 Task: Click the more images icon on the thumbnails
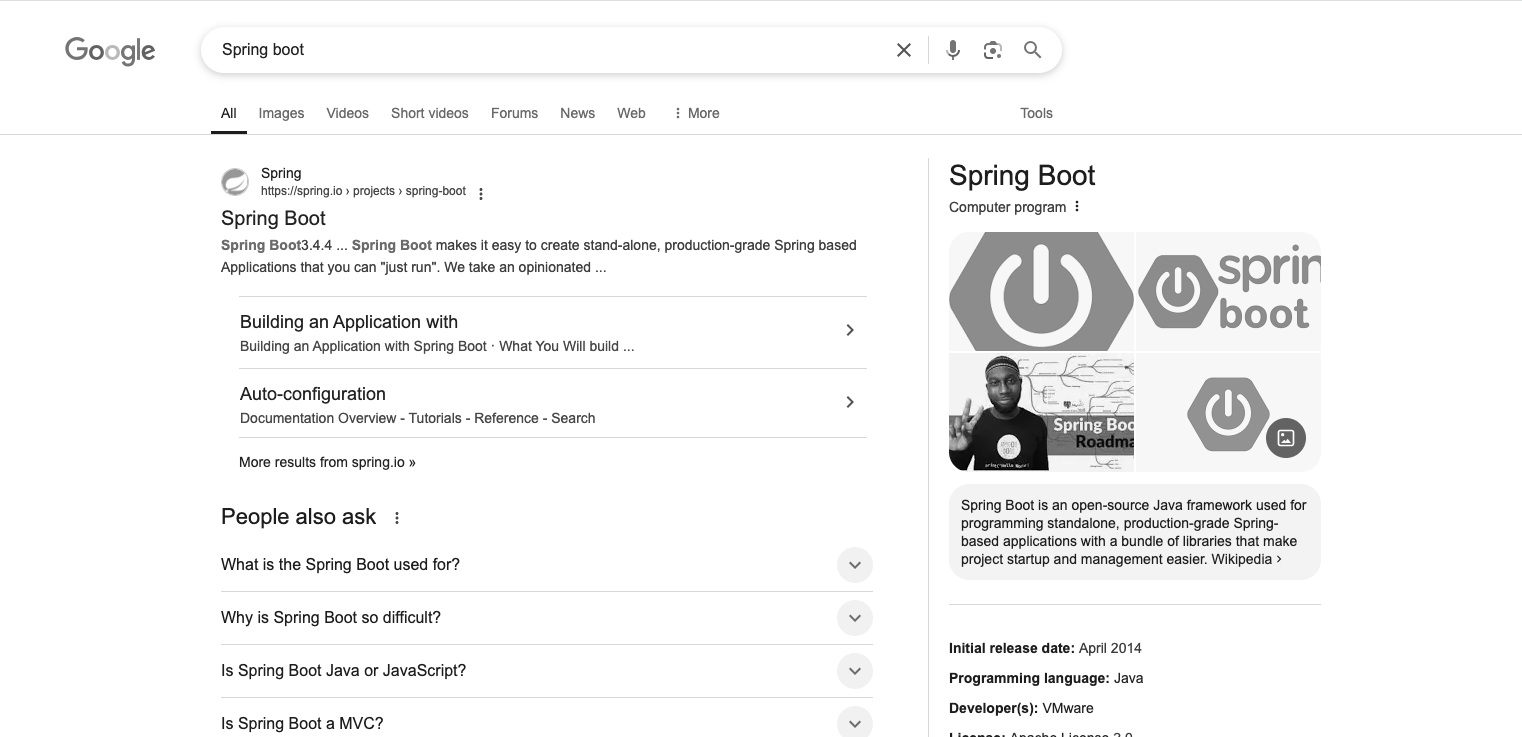[x=1286, y=438]
